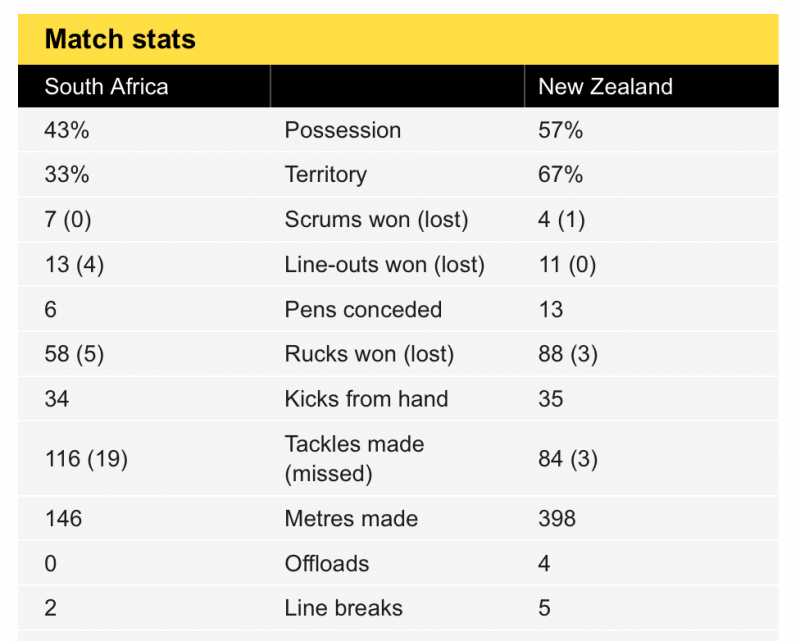800x641 pixels.
Task: Click the Pens conceded label
Action: (x=363, y=310)
